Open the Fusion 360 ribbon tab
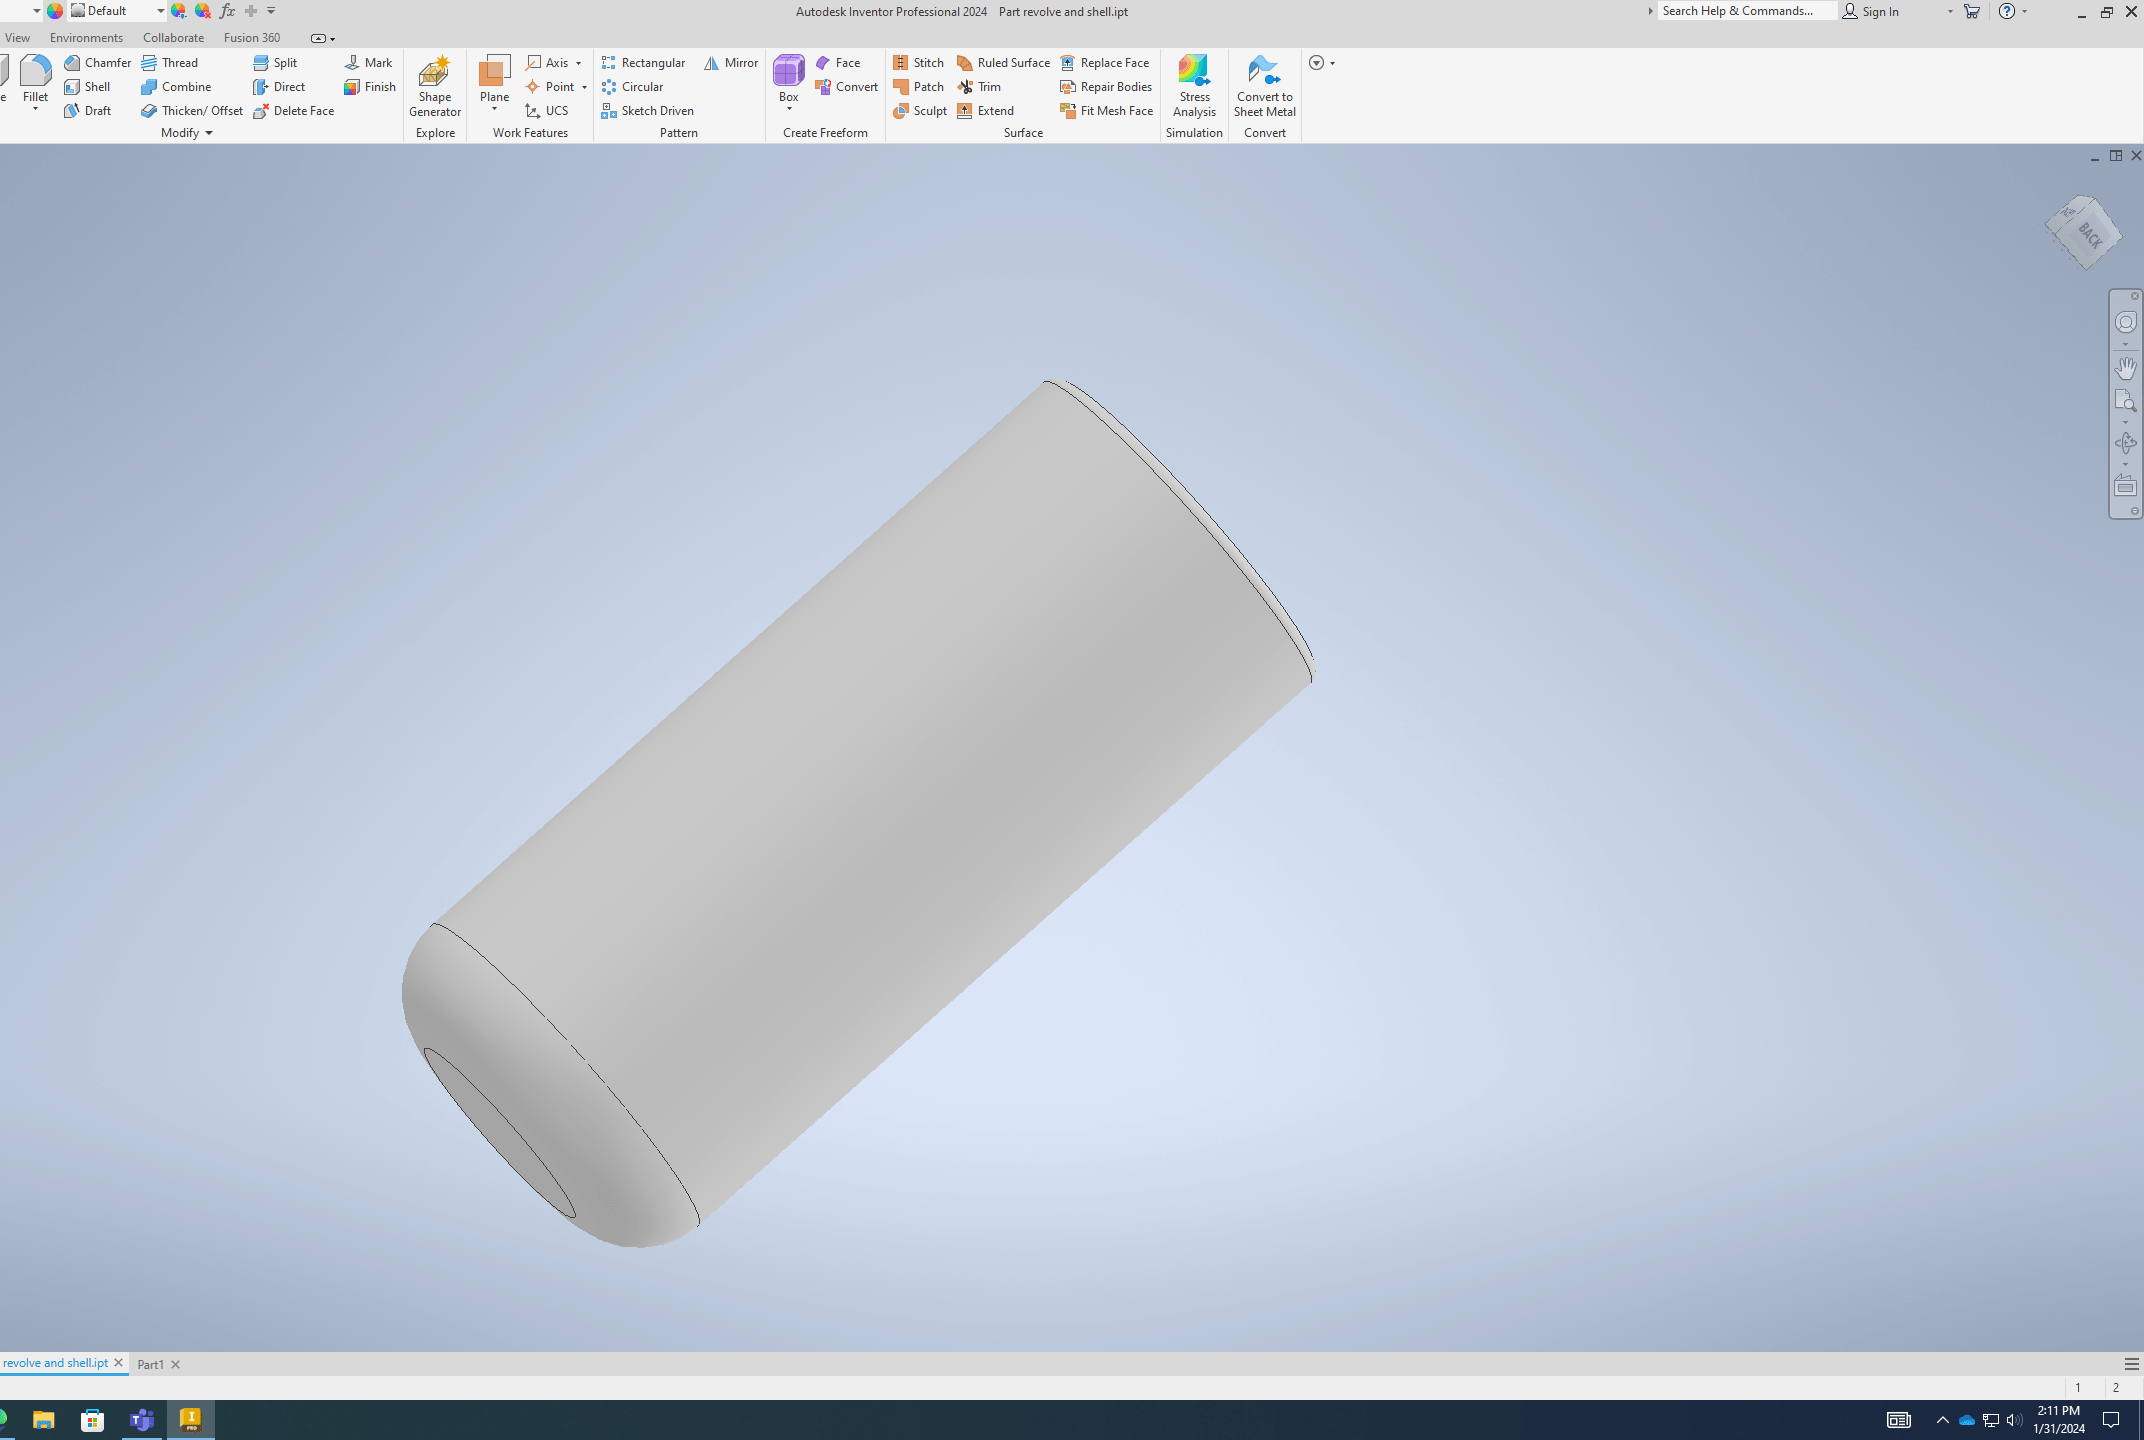Image resolution: width=2144 pixels, height=1440 pixels. coord(252,37)
